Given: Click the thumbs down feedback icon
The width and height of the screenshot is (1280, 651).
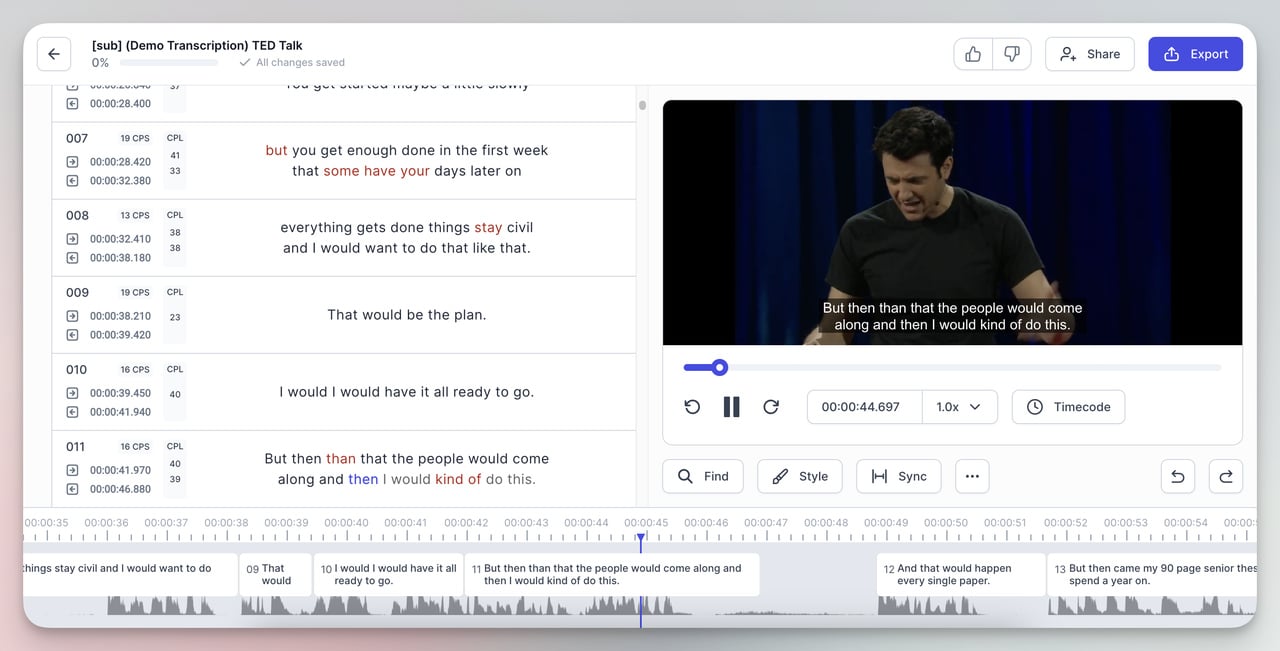Looking at the screenshot, I should 1012,54.
